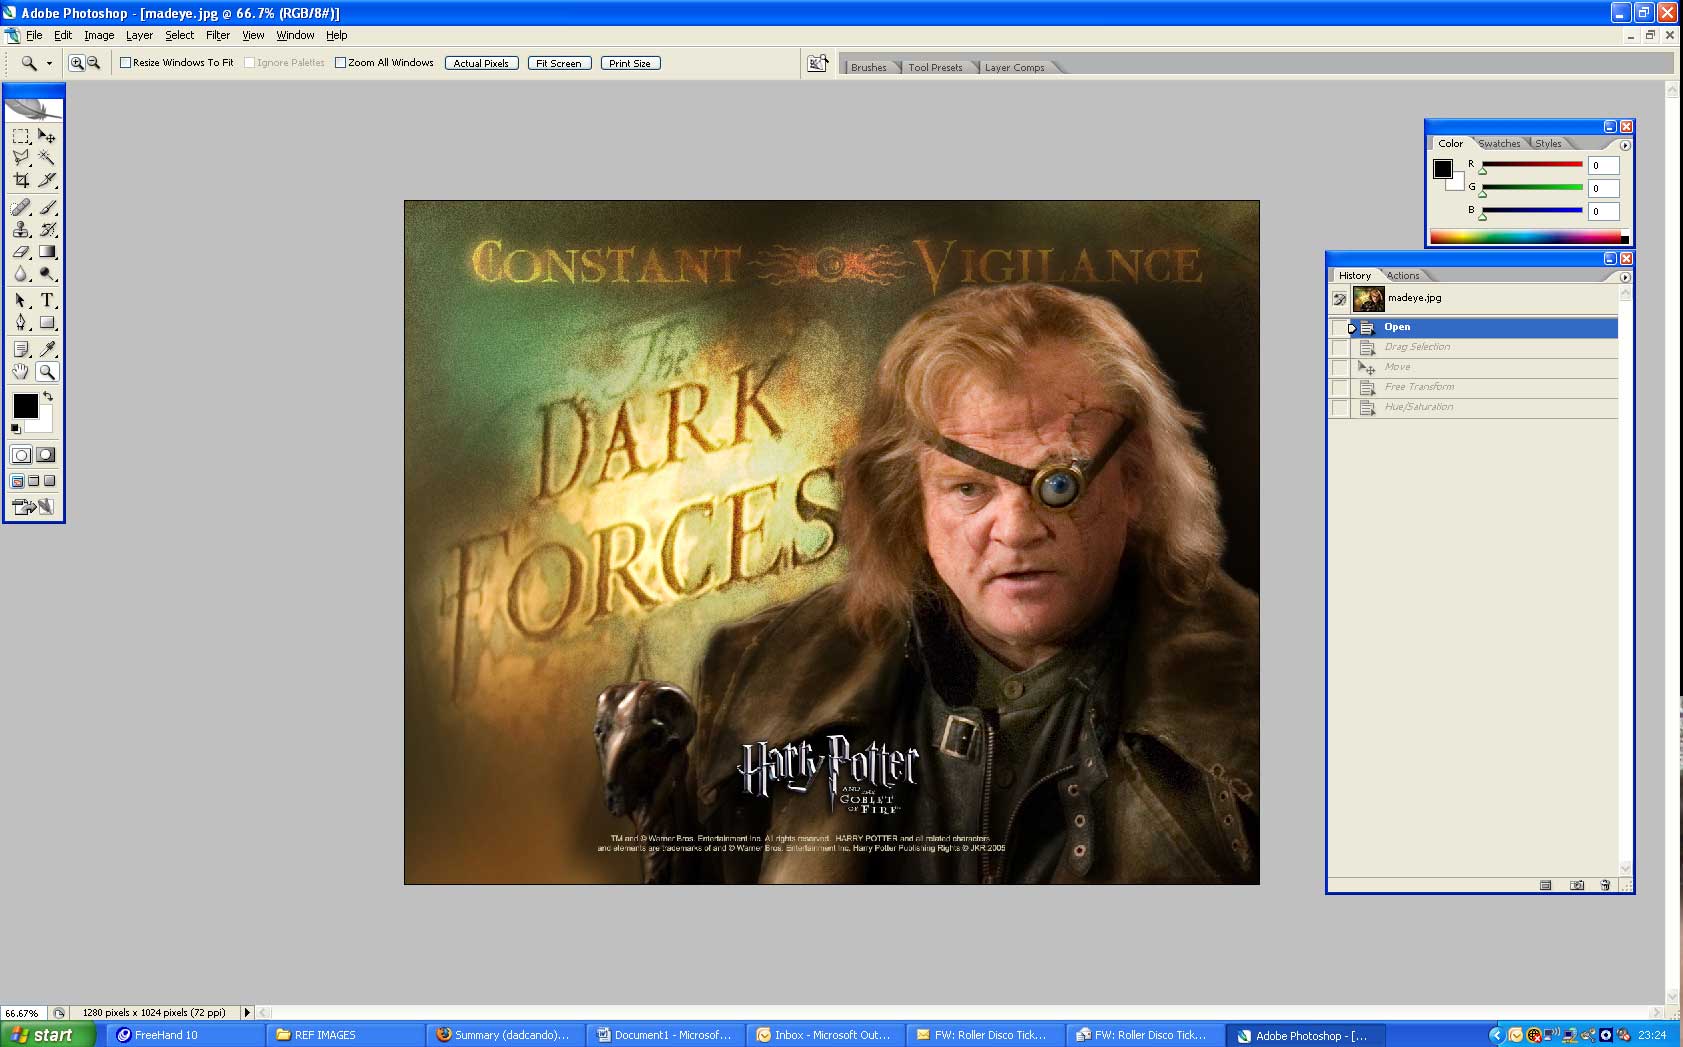This screenshot has height=1047, width=1683.
Task: Open the History panel options menu
Action: 1625,277
